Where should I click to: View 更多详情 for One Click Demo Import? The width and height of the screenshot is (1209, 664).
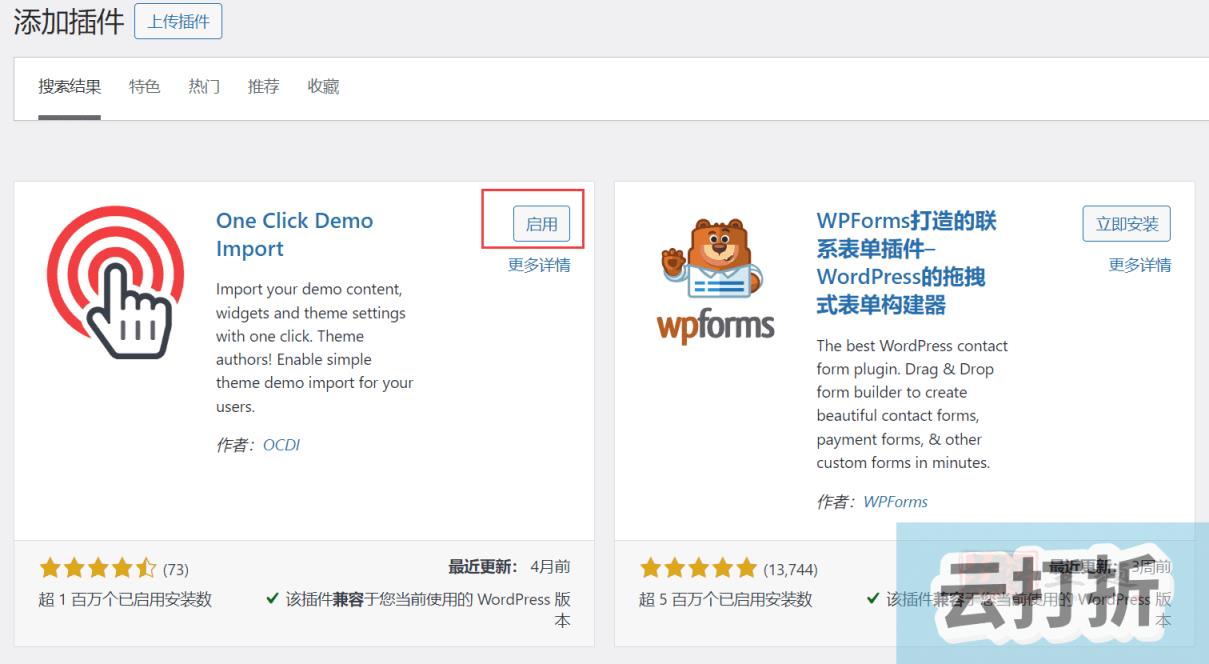(x=539, y=265)
